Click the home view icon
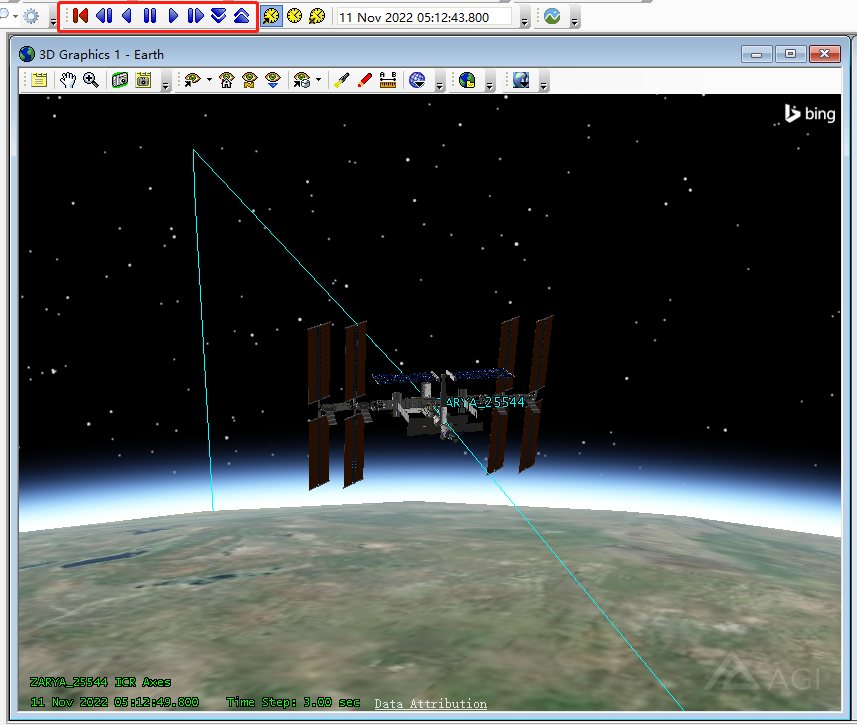 point(227,81)
